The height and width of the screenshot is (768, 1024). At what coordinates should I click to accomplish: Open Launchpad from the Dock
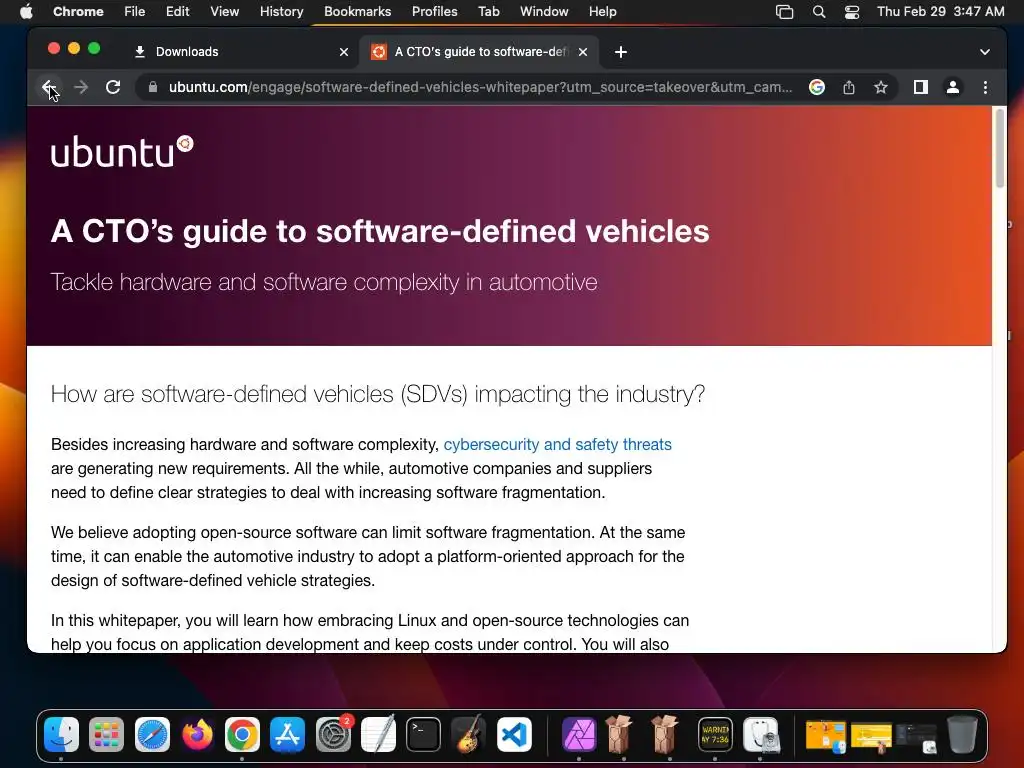[x=106, y=735]
